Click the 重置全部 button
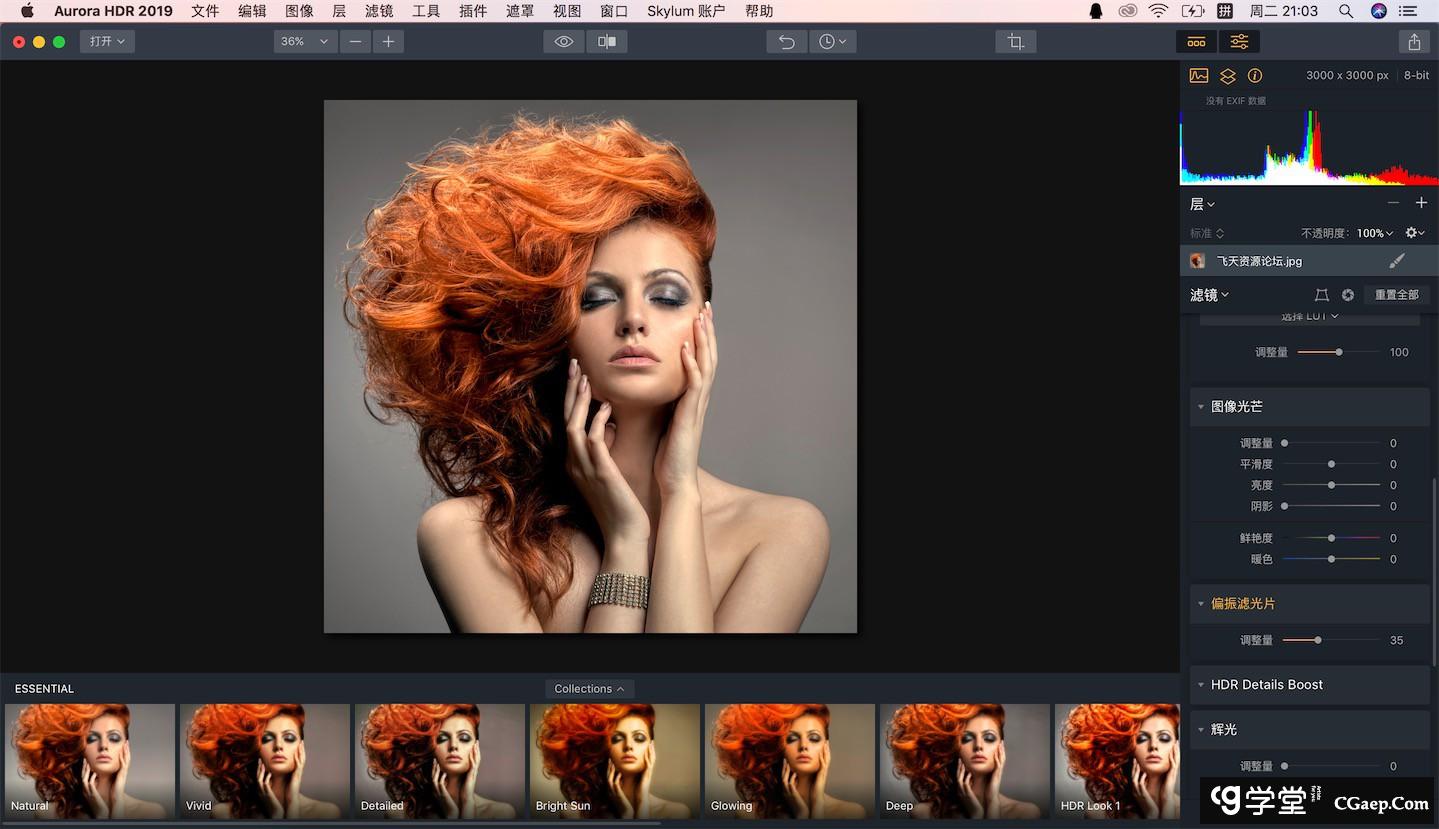The width and height of the screenshot is (1439, 829). click(x=1396, y=295)
